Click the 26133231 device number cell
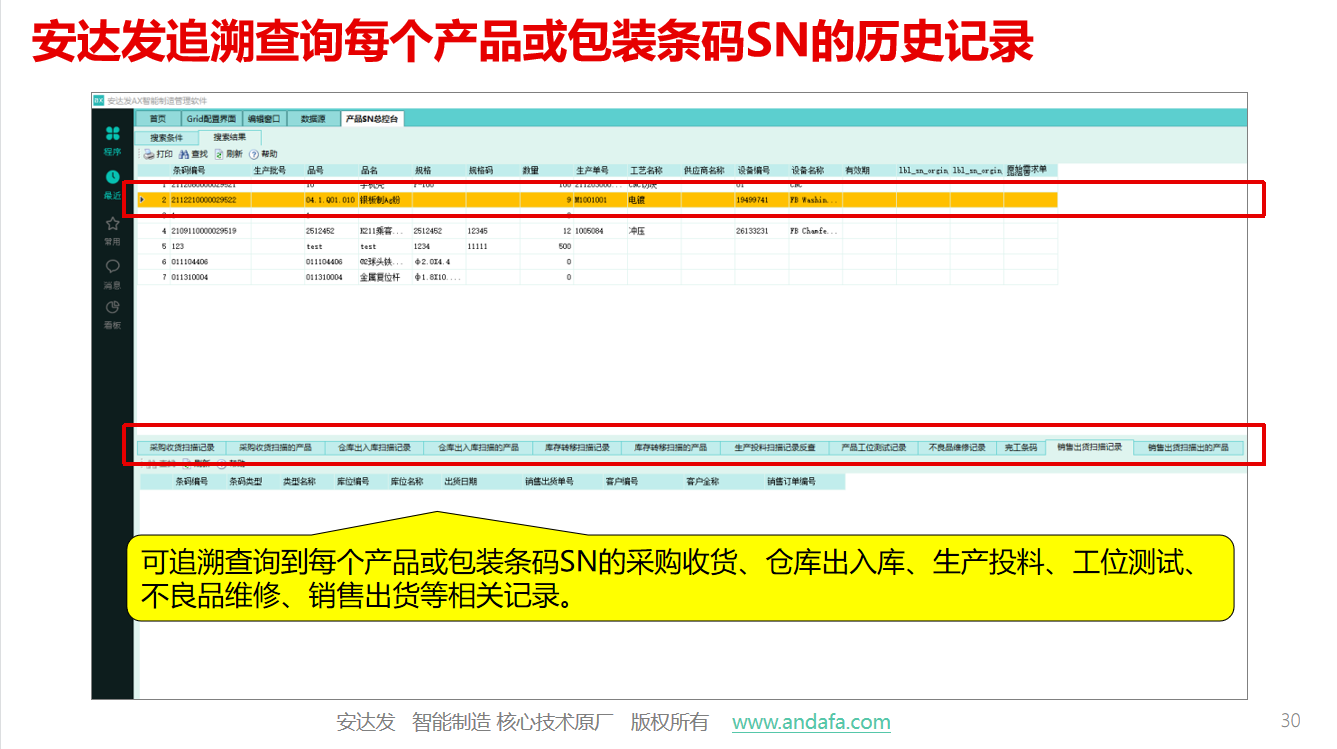Screen dimensions: 1337x749 (762, 231)
